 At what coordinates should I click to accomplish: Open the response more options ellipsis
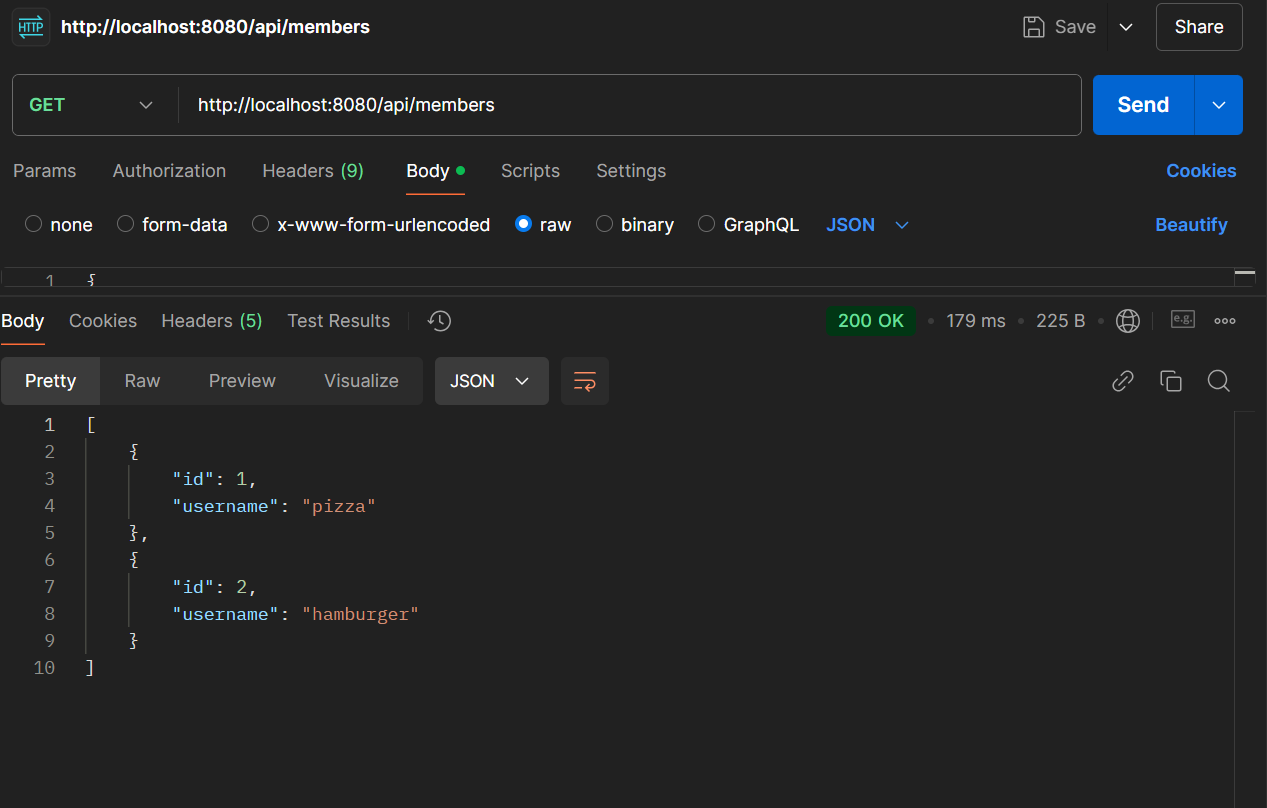pos(1225,321)
